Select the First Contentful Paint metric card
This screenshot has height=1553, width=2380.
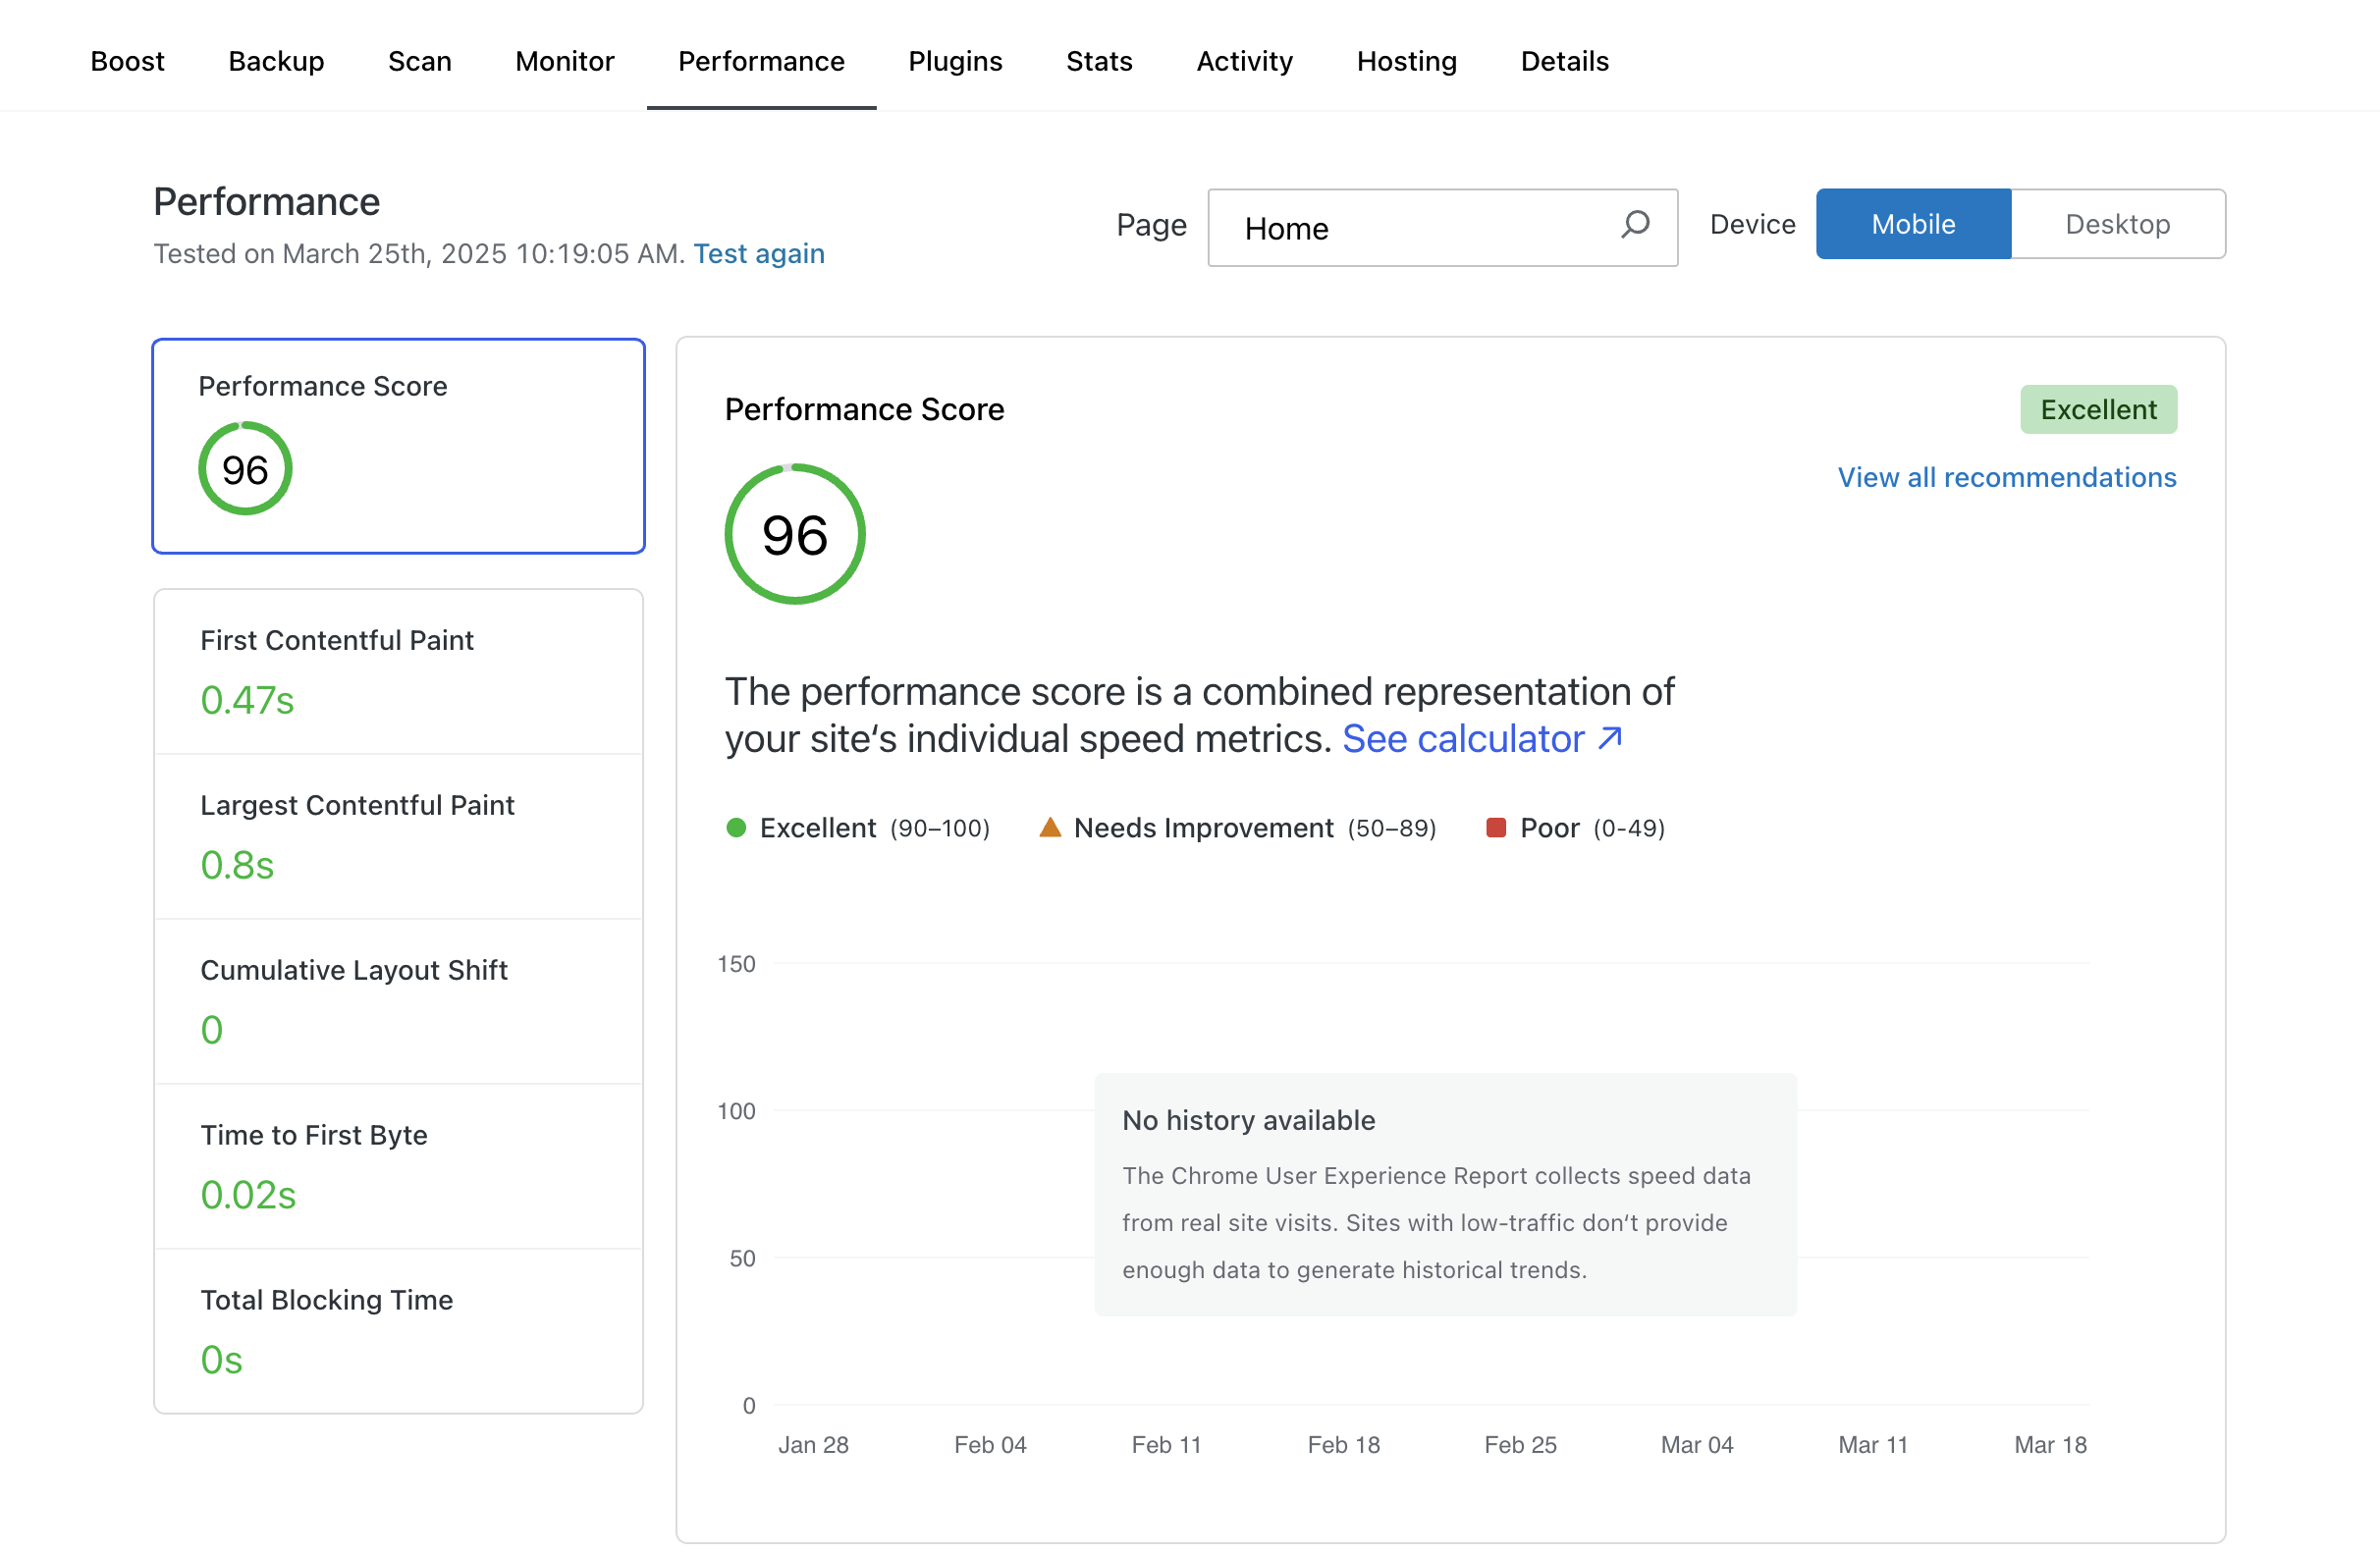[398, 670]
